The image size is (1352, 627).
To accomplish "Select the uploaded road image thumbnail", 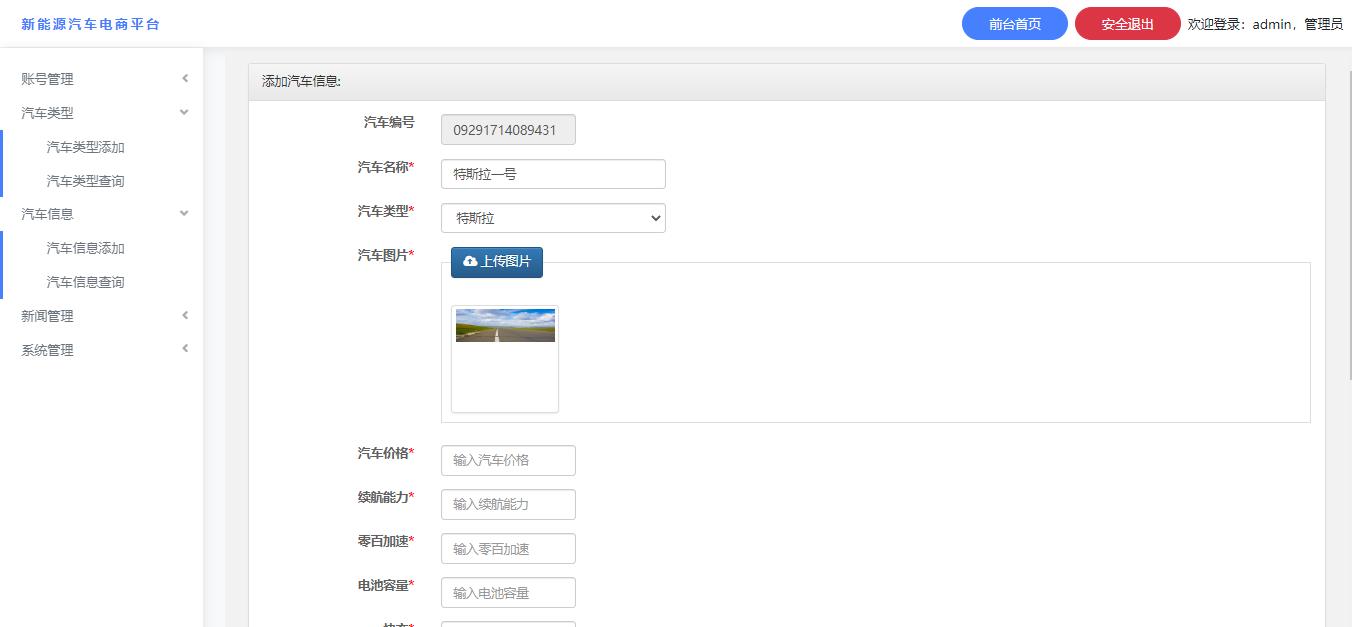I will coord(505,326).
